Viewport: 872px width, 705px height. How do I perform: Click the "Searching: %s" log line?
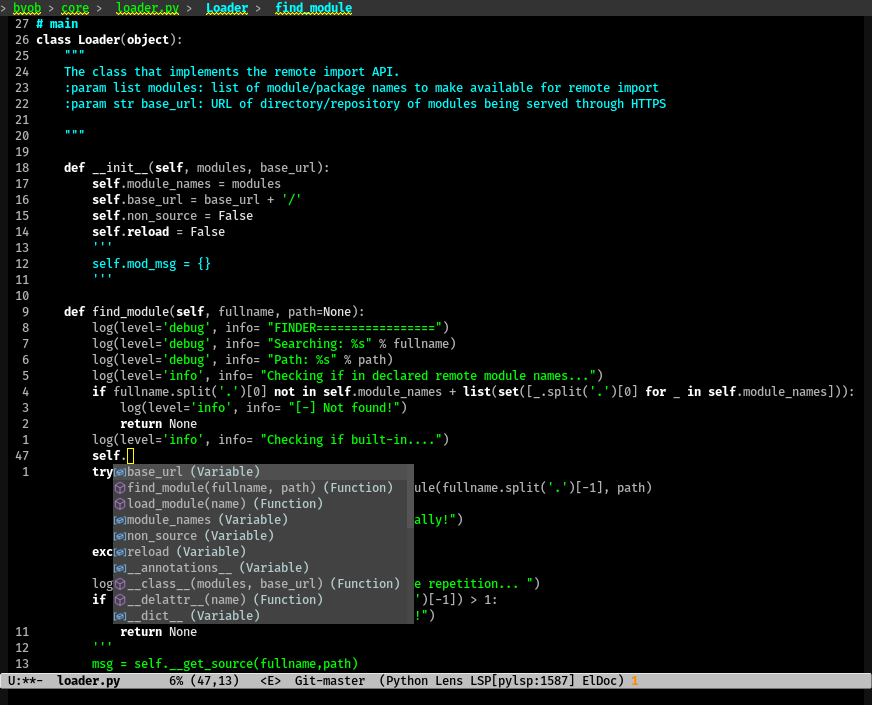coord(274,344)
